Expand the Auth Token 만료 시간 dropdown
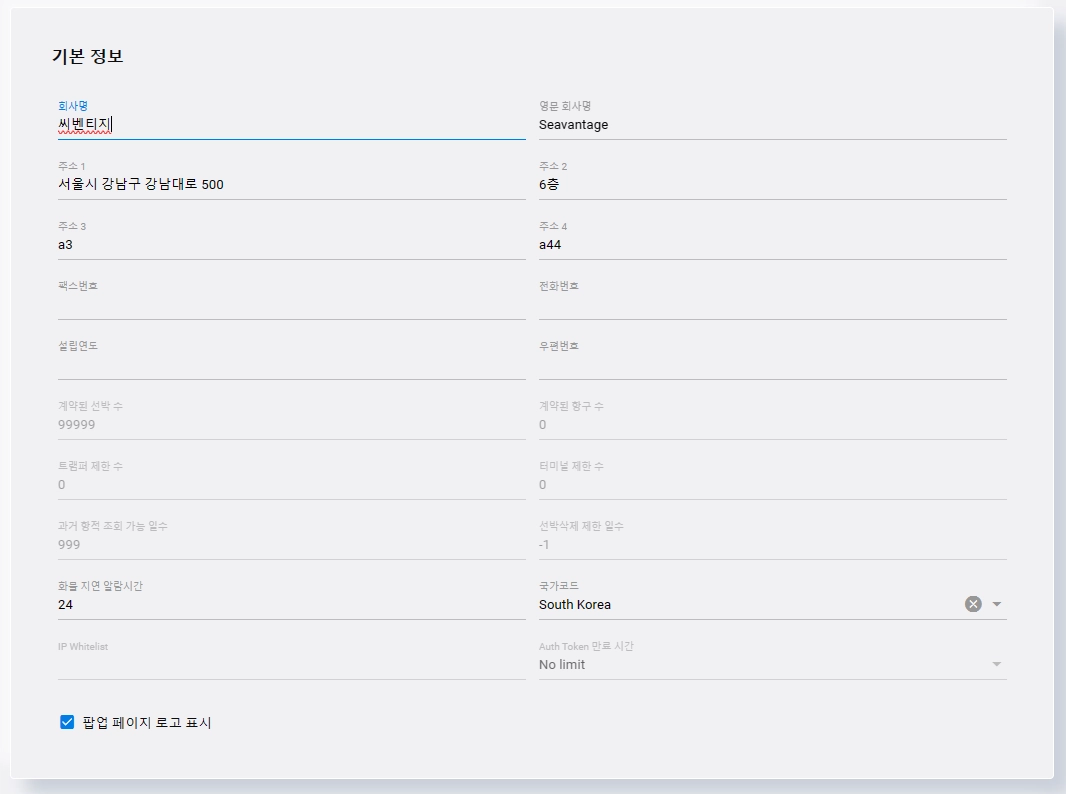The width and height of the screenshot is (1066, 794). tap(997, 664)
